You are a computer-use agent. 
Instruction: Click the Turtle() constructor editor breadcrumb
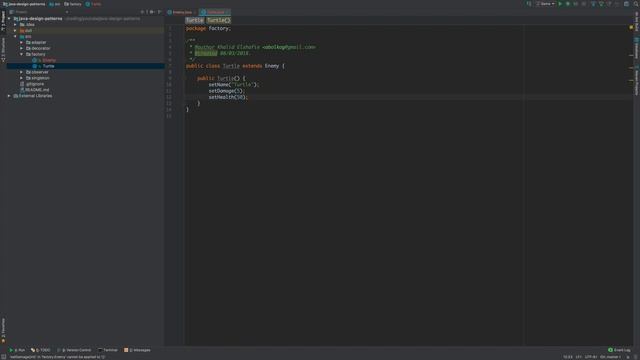pos(218,20)
